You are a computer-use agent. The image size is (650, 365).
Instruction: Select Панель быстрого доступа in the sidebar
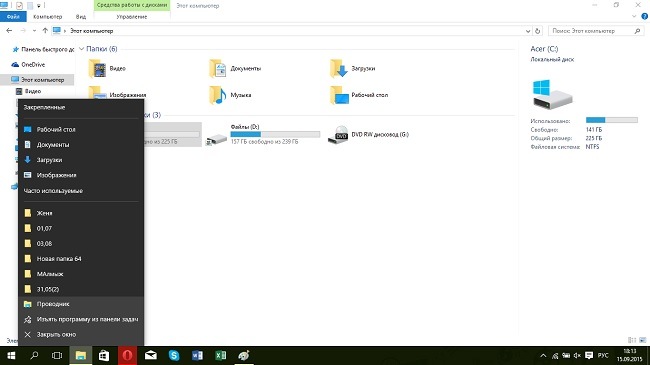(x=43, y=49)
